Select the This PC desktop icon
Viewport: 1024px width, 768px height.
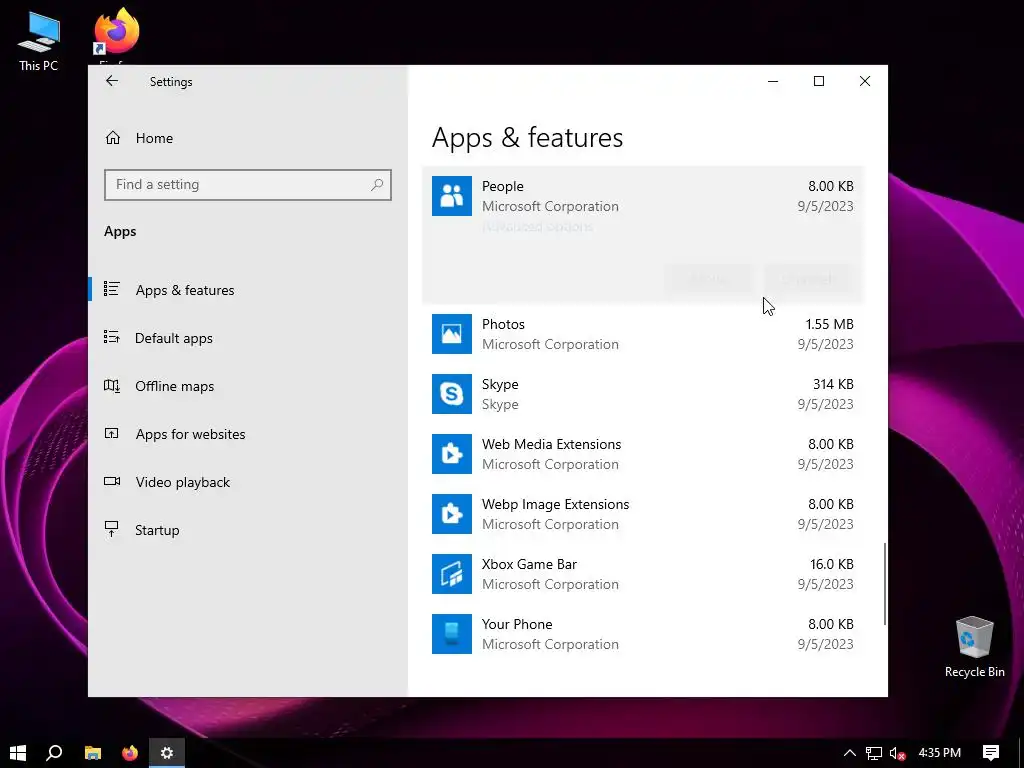pyautogui.click(x=39, y=40)
